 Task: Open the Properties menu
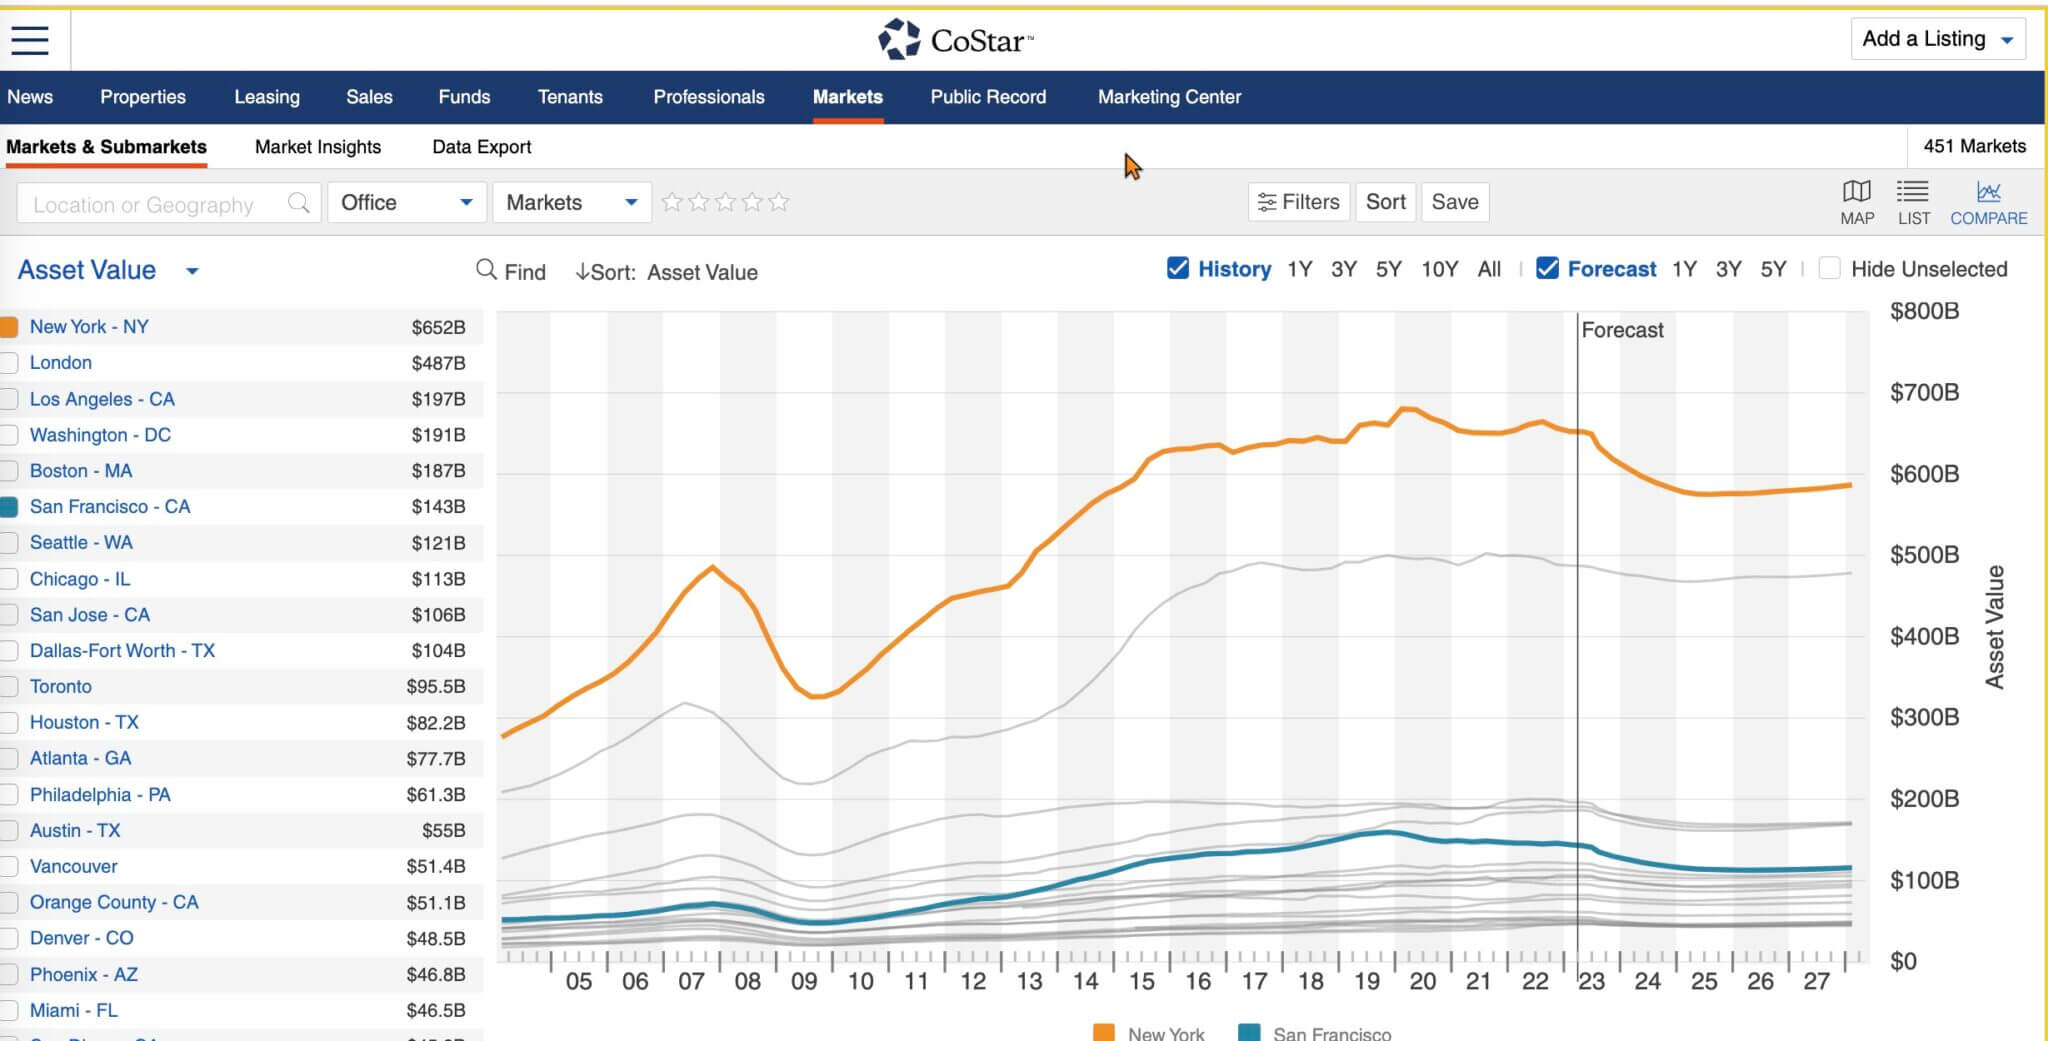[143, 97]
